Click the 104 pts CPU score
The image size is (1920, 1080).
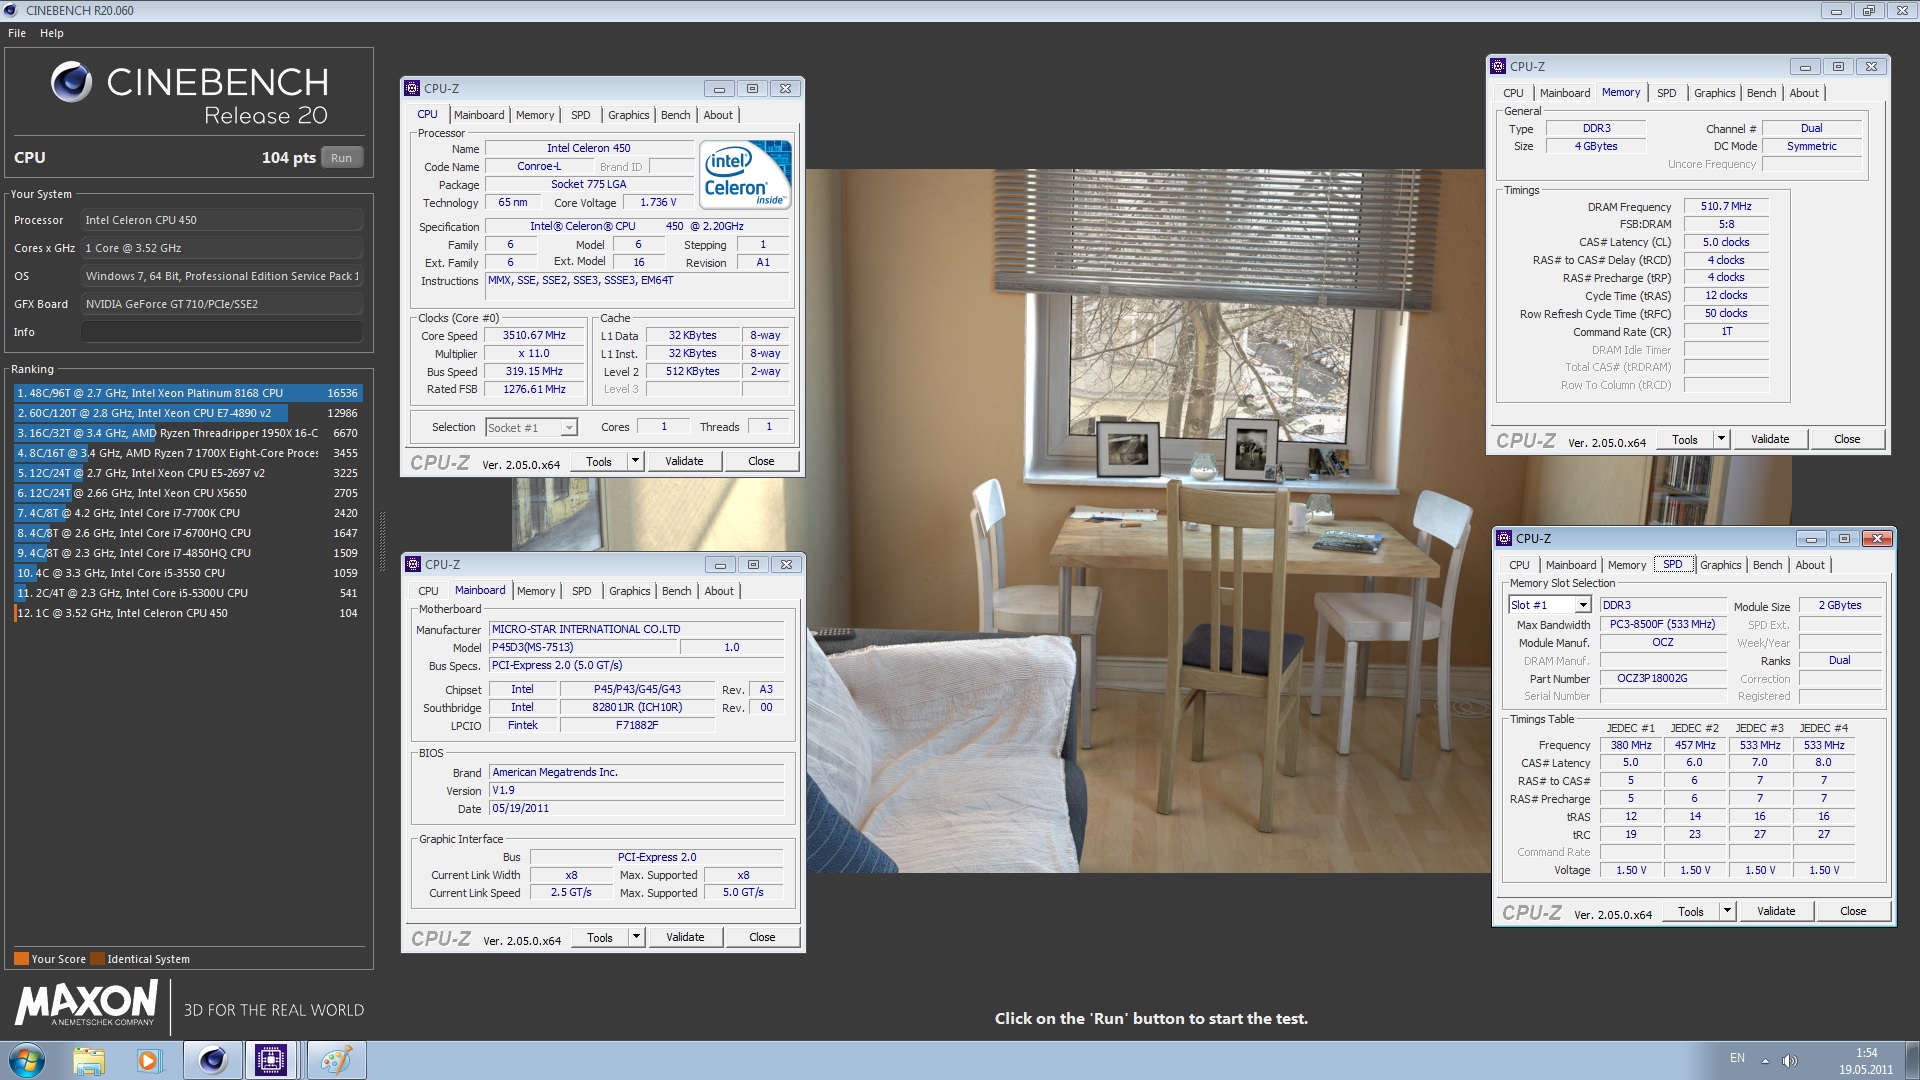point(288,158)
